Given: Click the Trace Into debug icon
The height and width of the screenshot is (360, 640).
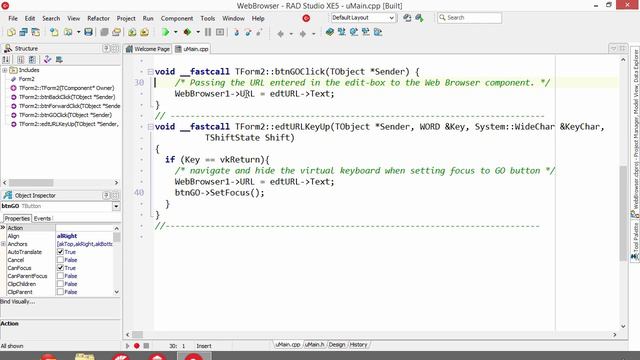Looking at the screenshot, I should [237, 32].
